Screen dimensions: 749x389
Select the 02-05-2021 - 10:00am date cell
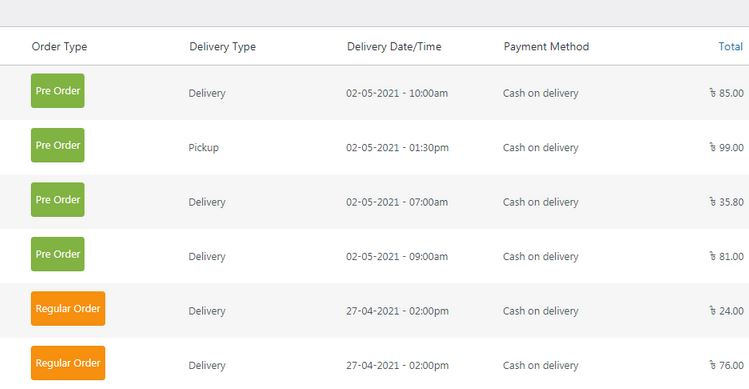point(397,93)
